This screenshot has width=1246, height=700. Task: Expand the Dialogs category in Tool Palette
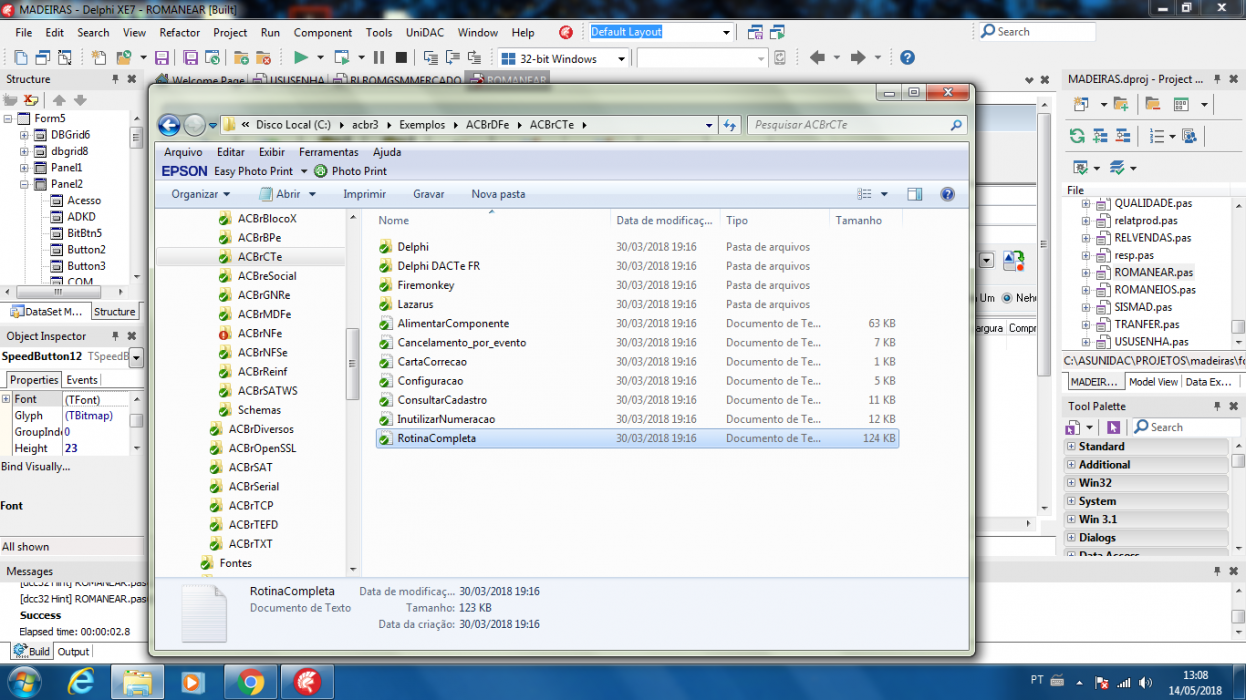(1071, 538)
